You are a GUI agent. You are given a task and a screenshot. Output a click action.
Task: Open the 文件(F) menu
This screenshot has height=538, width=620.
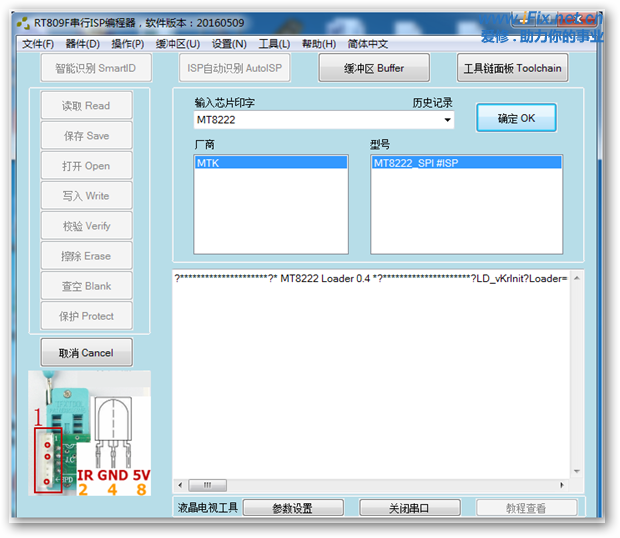(38, 44)
